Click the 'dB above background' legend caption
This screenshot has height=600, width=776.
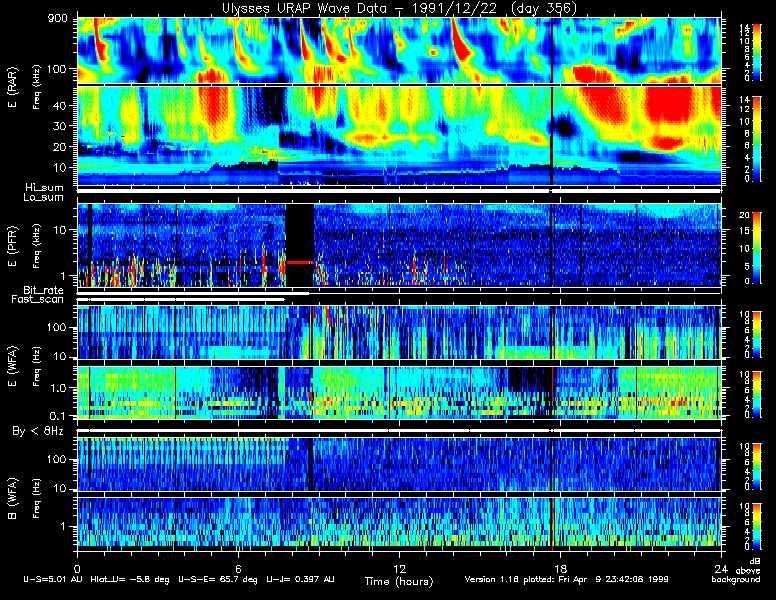click(736, 570)
